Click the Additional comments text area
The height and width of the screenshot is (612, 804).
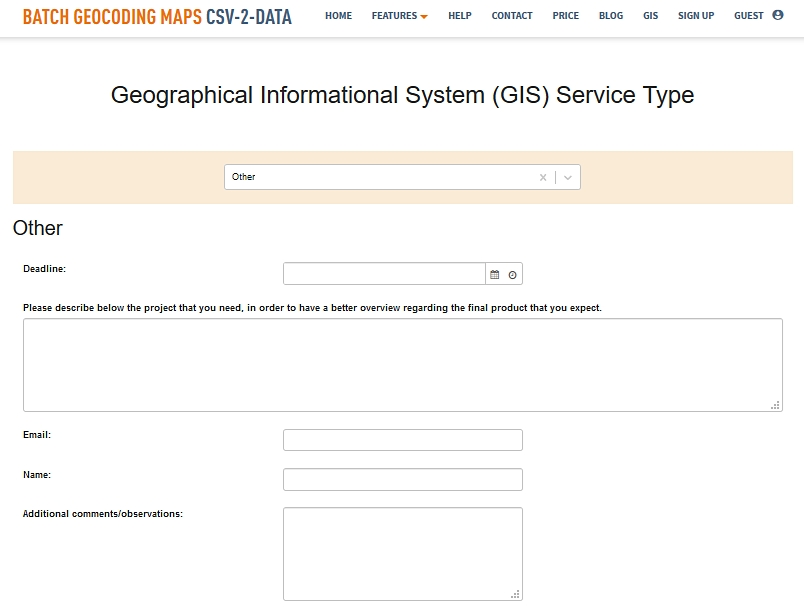click(x=403, y=554)
